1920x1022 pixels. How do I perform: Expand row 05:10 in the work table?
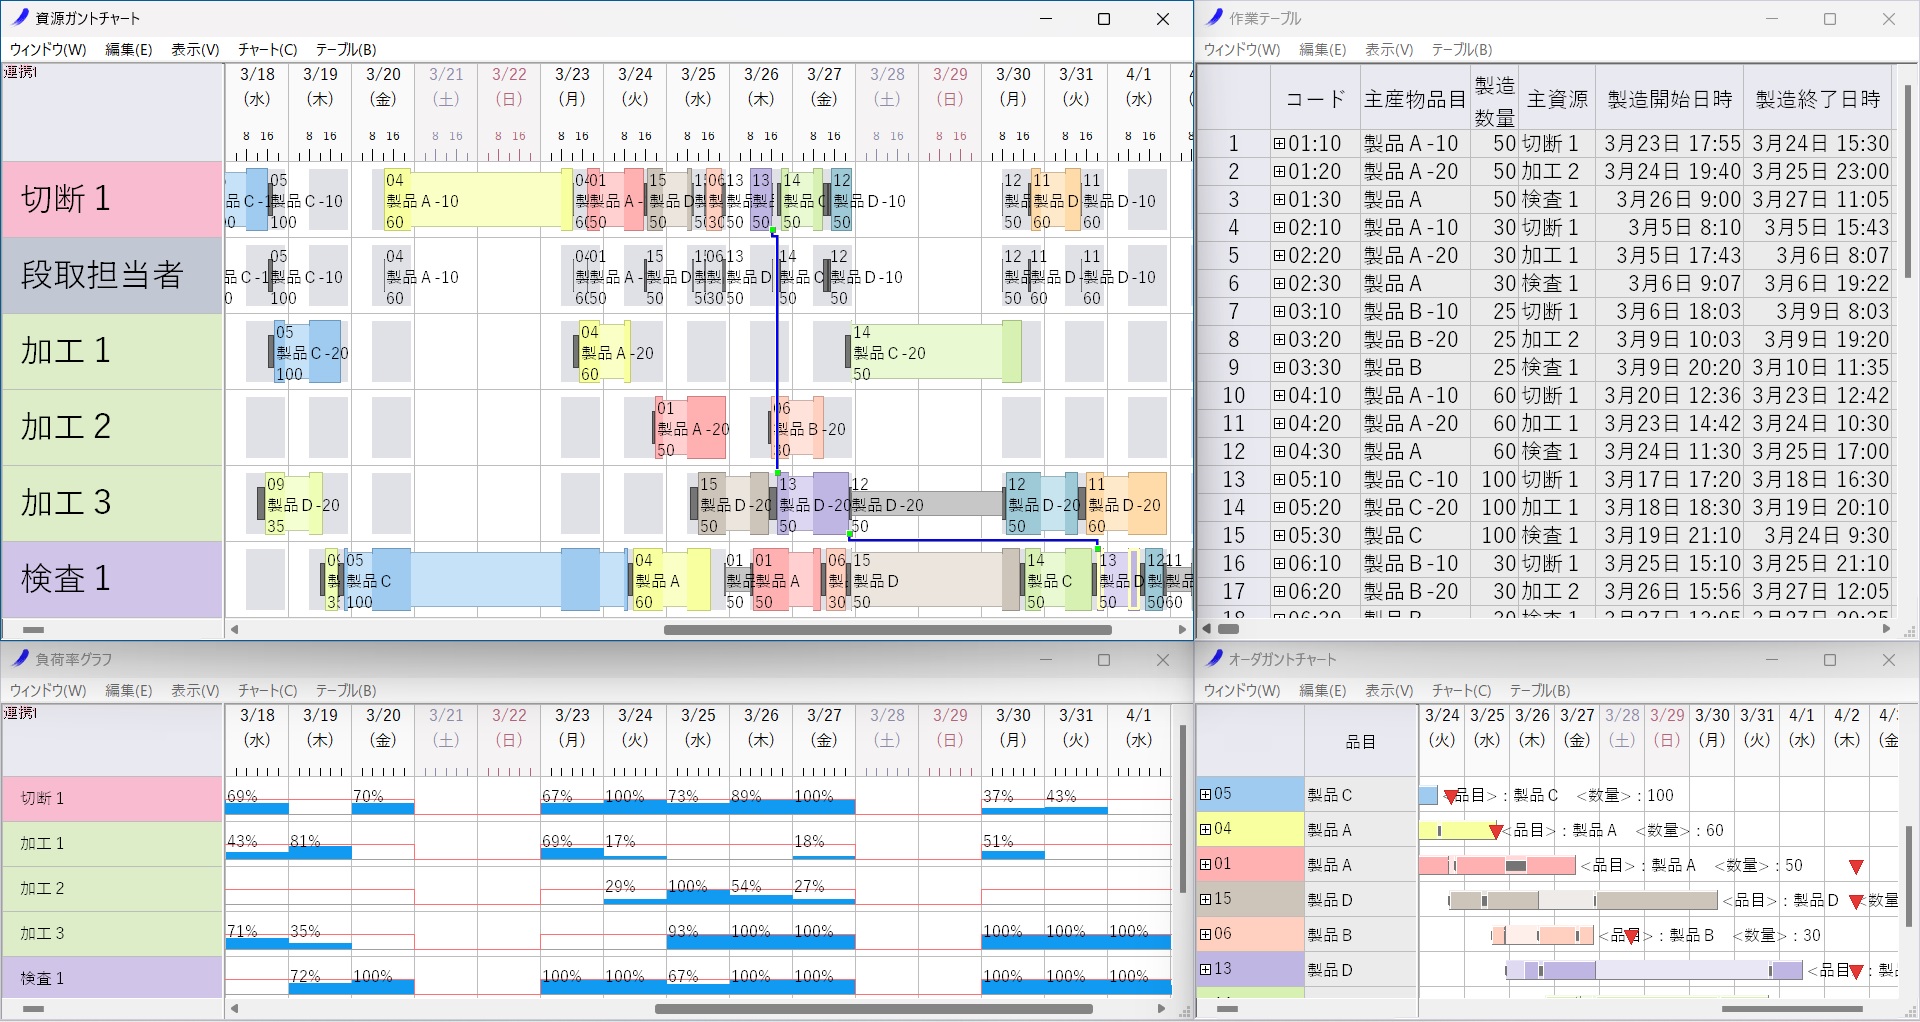tap(1279, 480)
